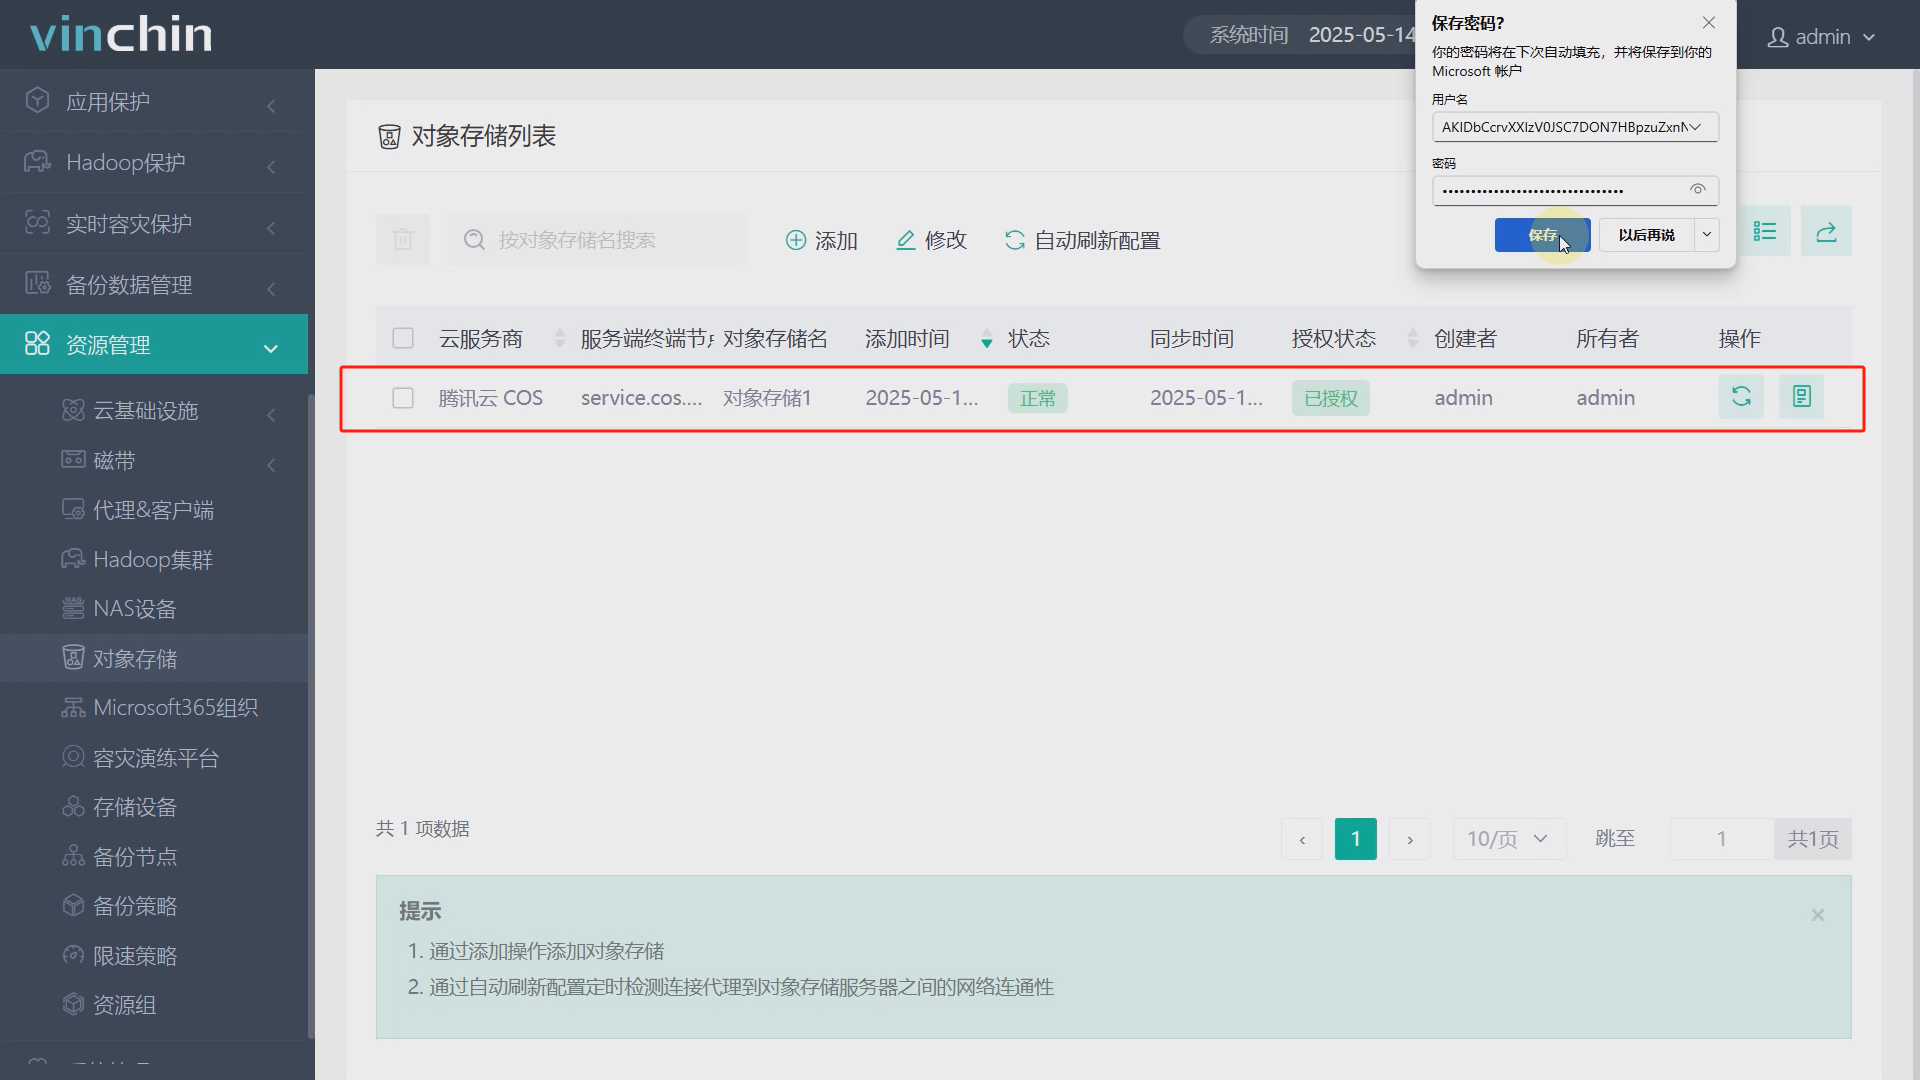Click the sync icon in operations column
Image resolution: width=1920 pixels, height=1080 pixels.
tap(1741, 397)
